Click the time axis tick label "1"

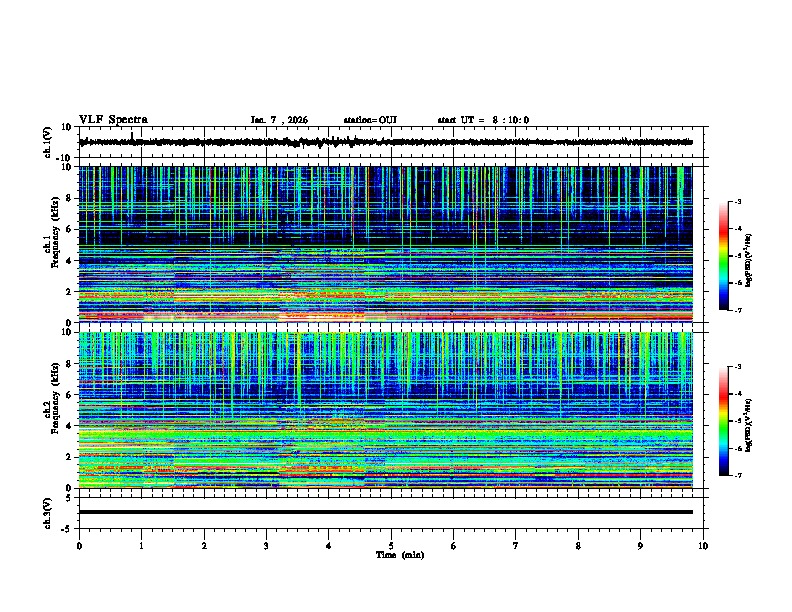pyautogui.click(x=141, y=546)
